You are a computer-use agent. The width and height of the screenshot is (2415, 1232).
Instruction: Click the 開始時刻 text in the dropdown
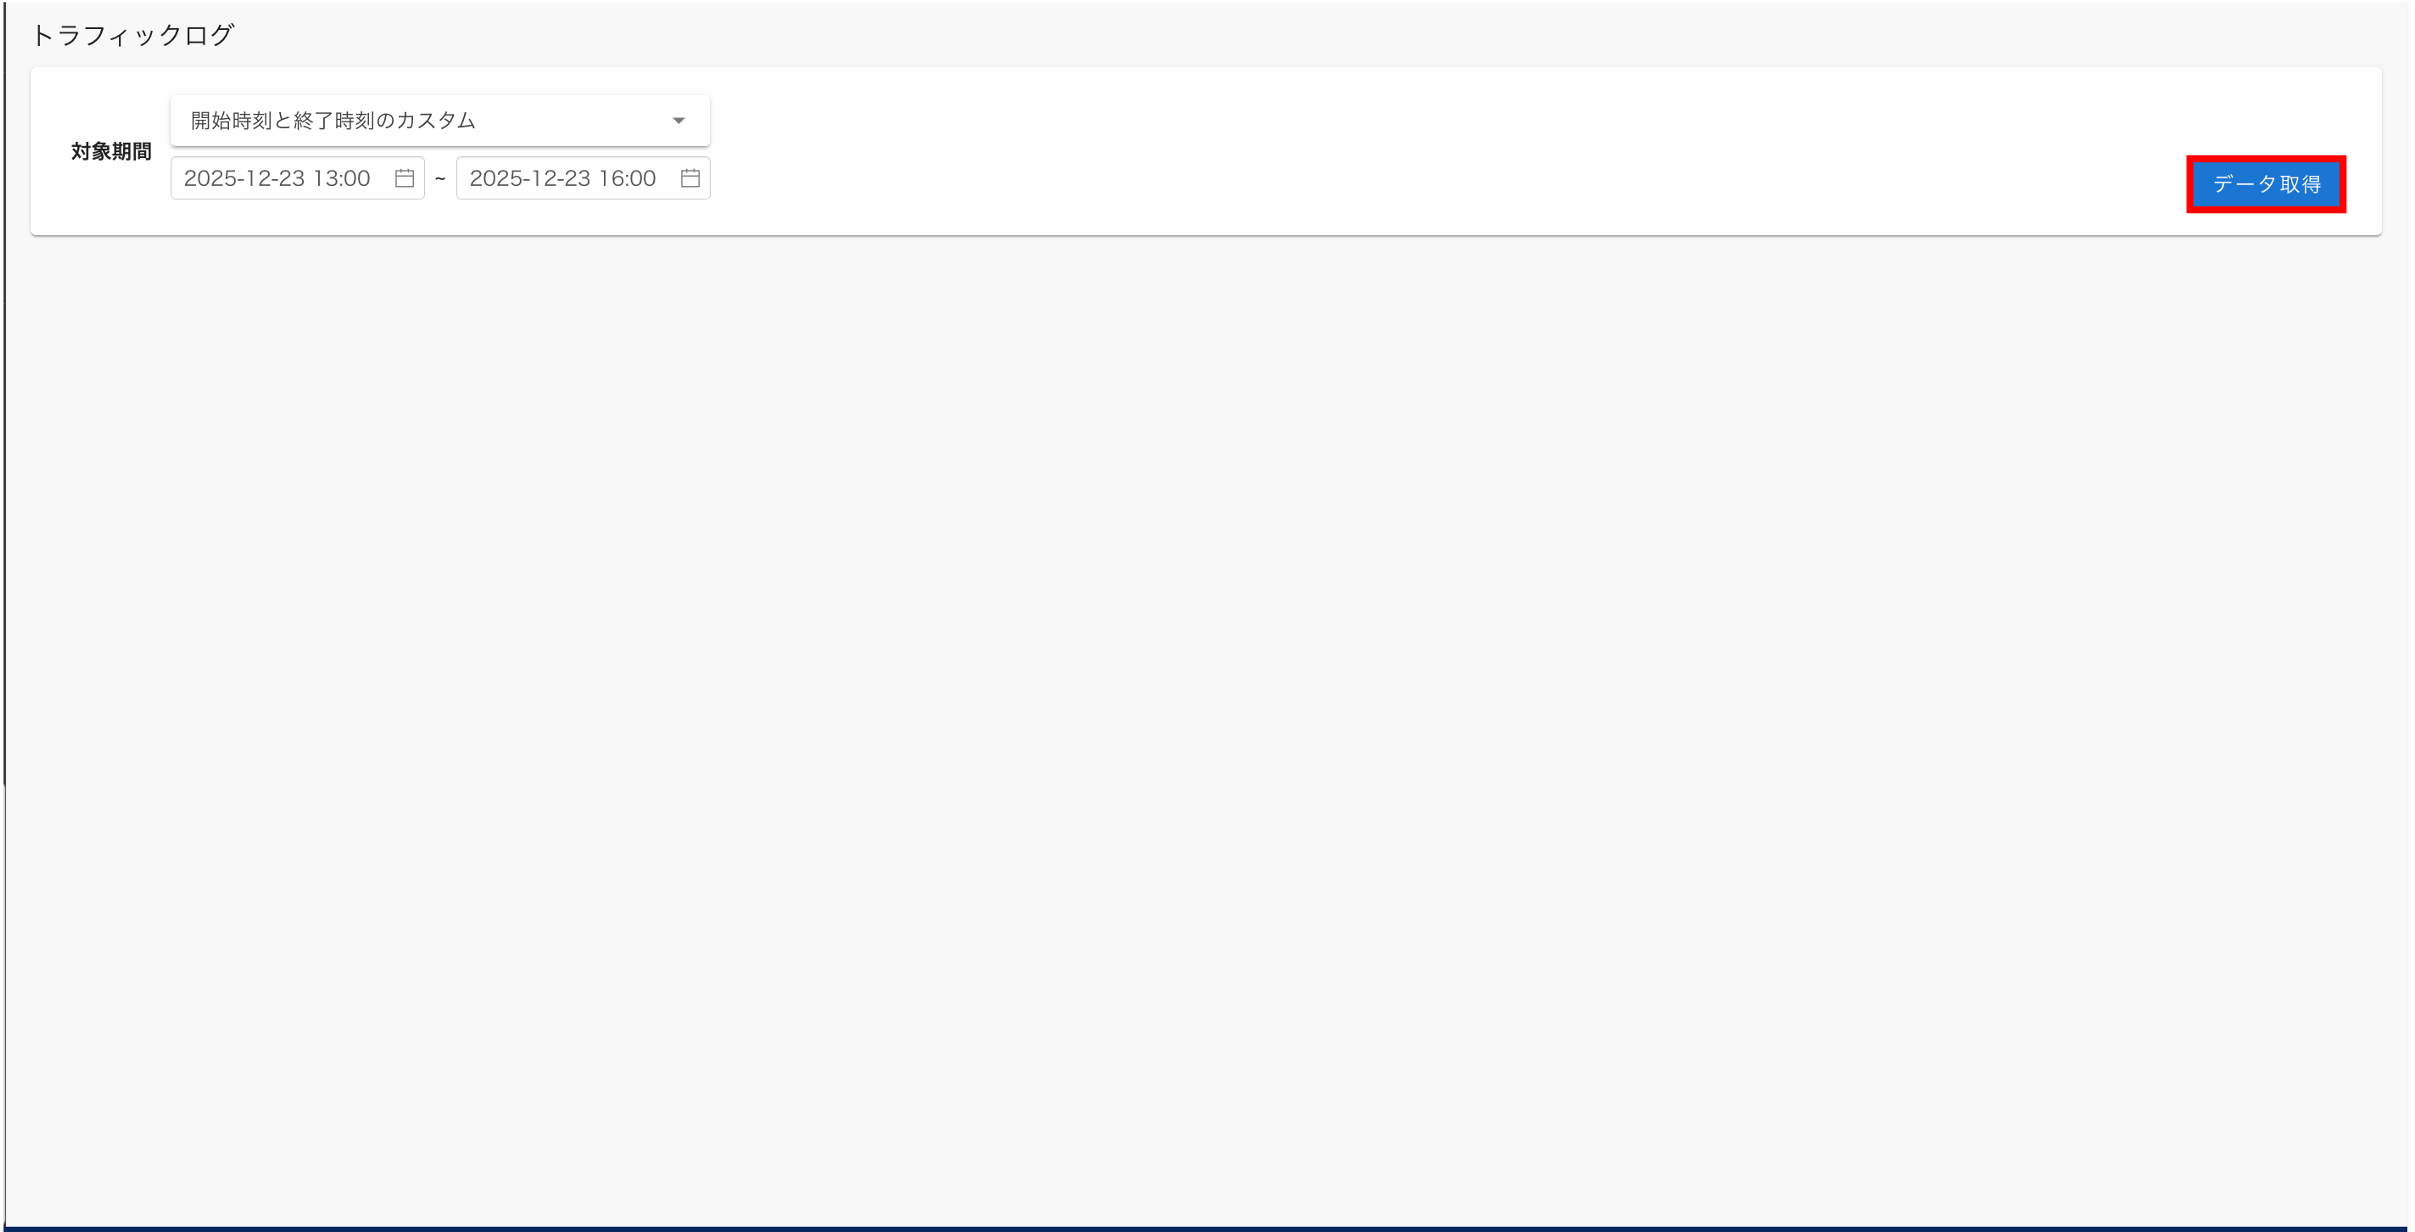(230, 121)
